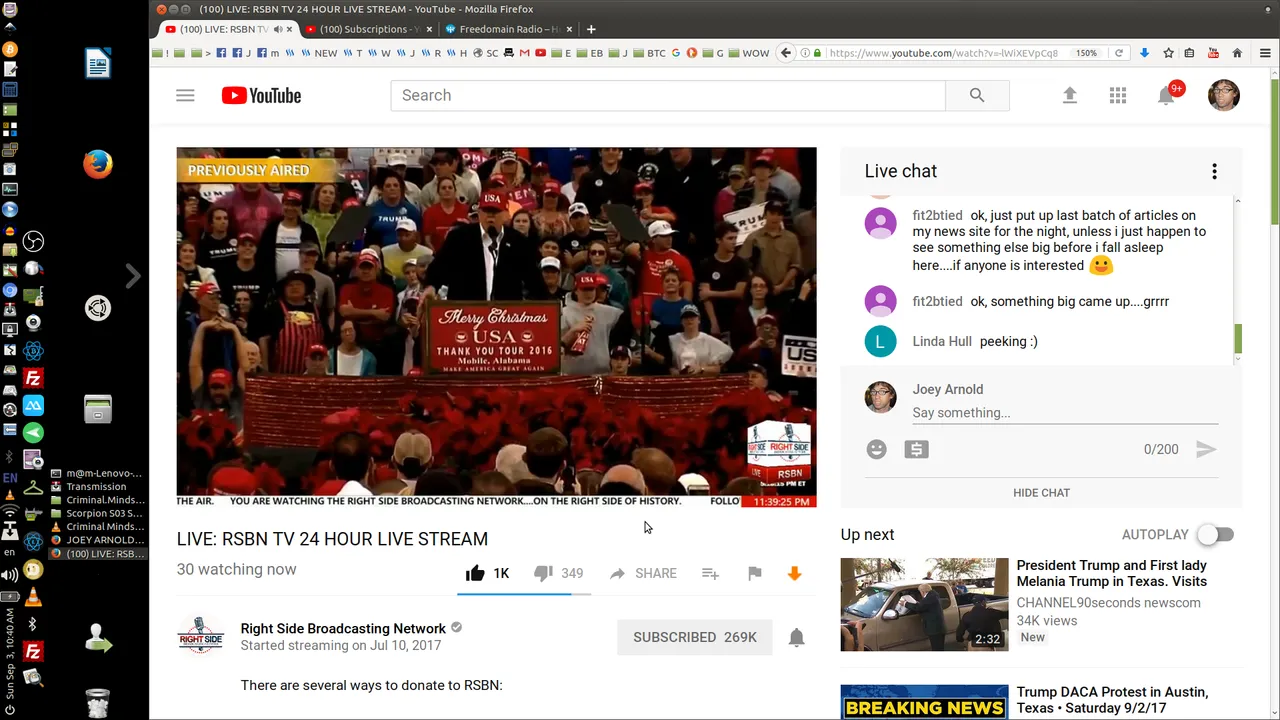The width and height of the screenshot is (1280, 720).
Task: Open the bitcoin panel icon
Action: coord(10,49)
